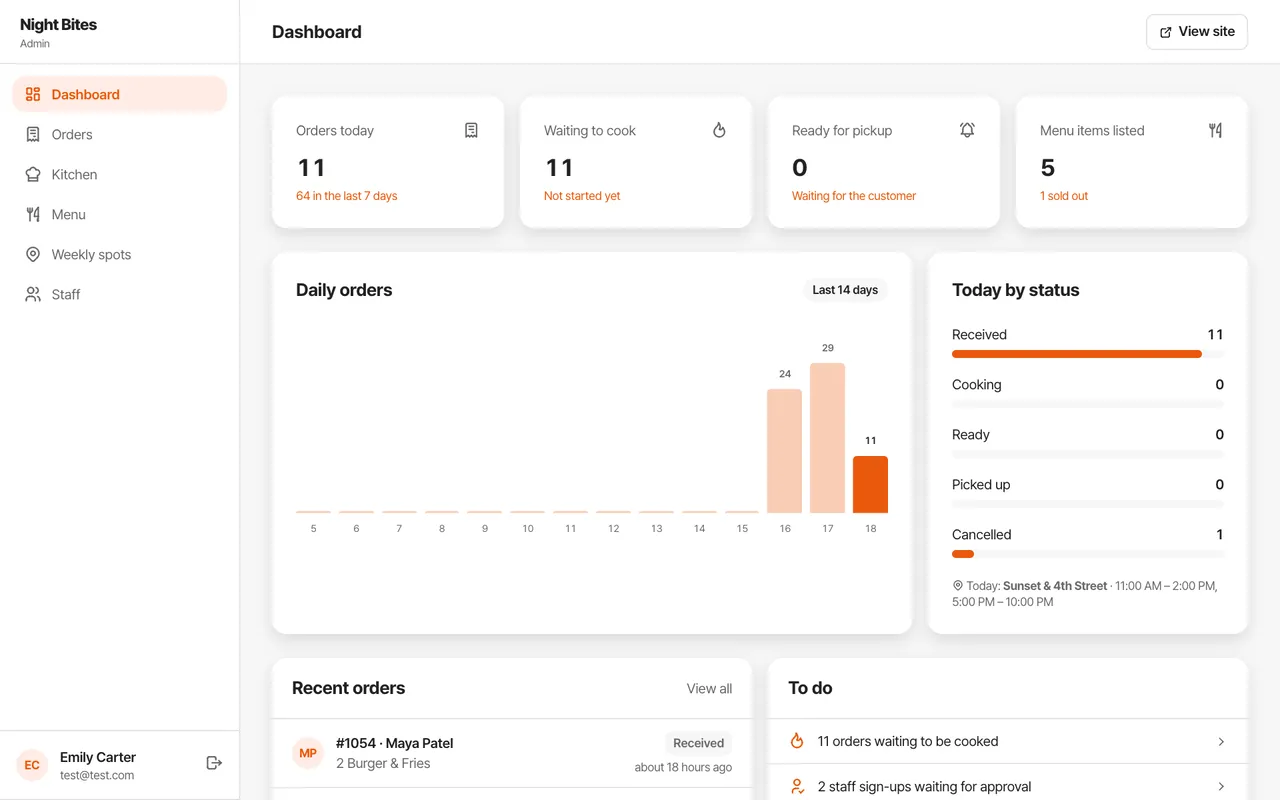Click '2 staff sign-ups waiting for approval'
Viewport: 1280px width, 800px height.
pos(925,787)
